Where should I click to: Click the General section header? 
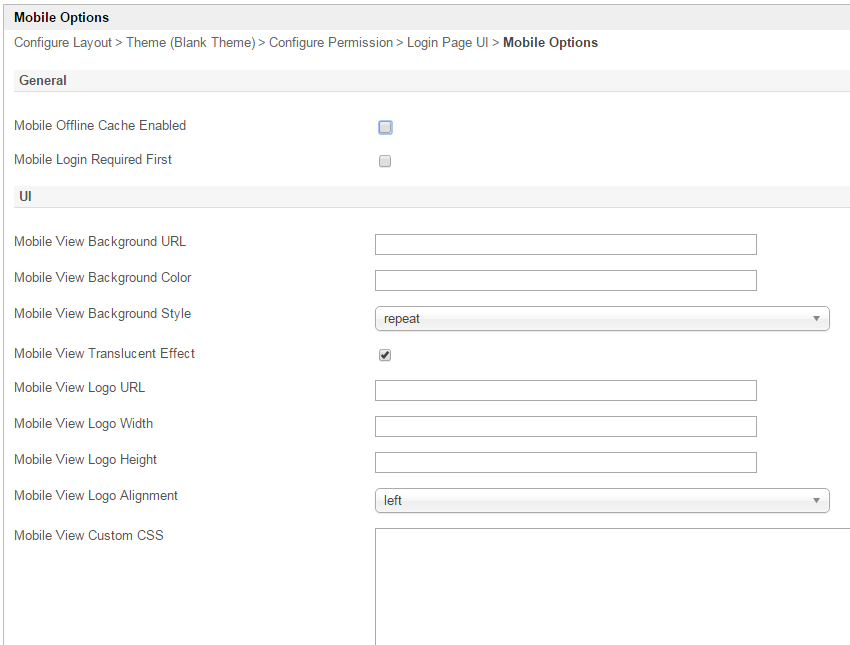pos(43,81)
